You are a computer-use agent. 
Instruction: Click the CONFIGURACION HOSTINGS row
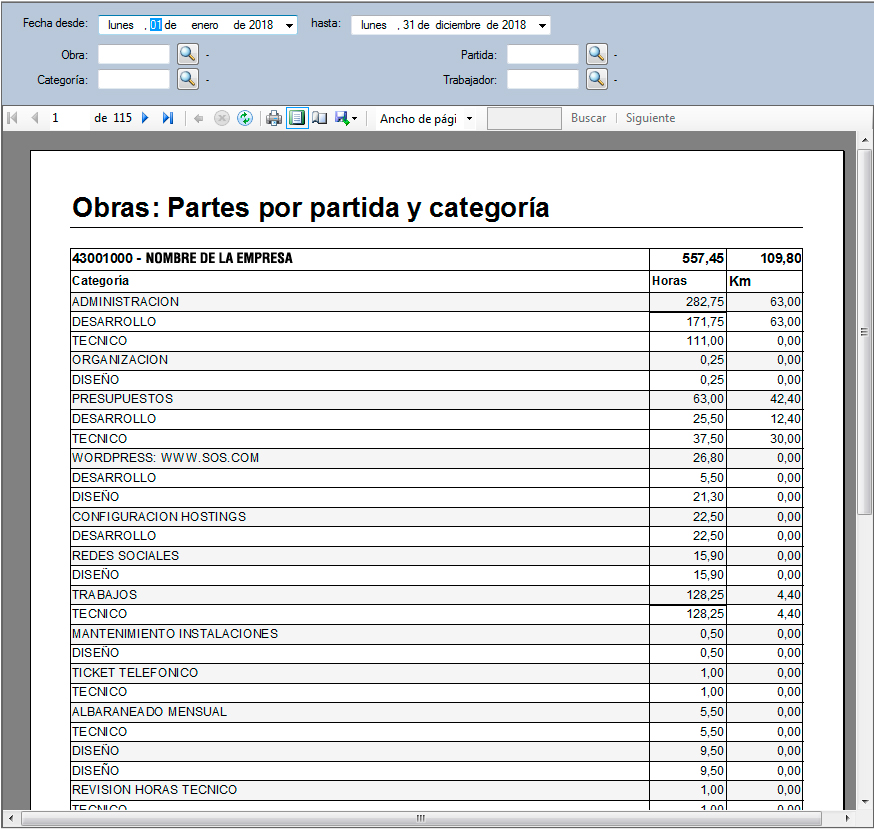pos(436,517)
